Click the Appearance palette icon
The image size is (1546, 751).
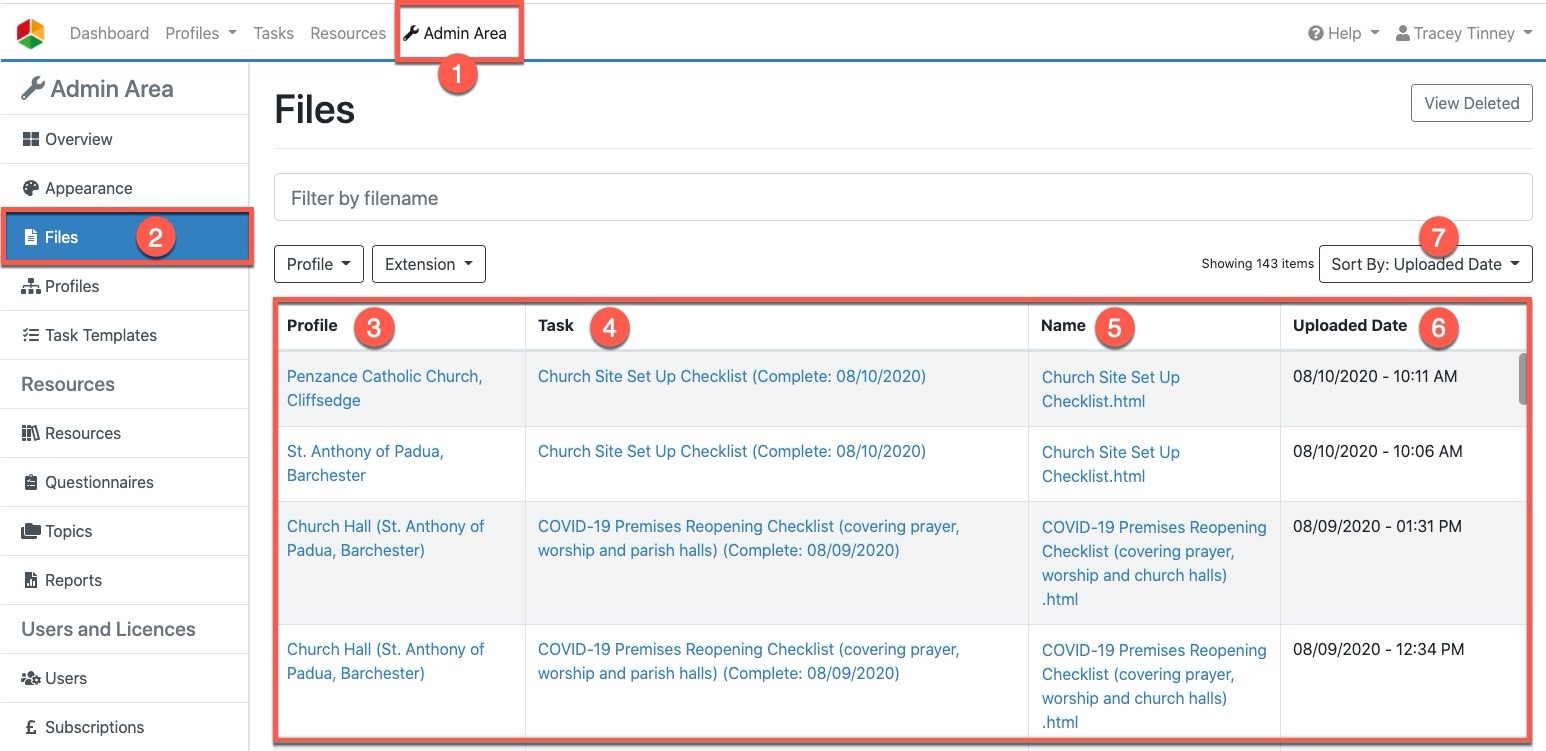(30, 188)
